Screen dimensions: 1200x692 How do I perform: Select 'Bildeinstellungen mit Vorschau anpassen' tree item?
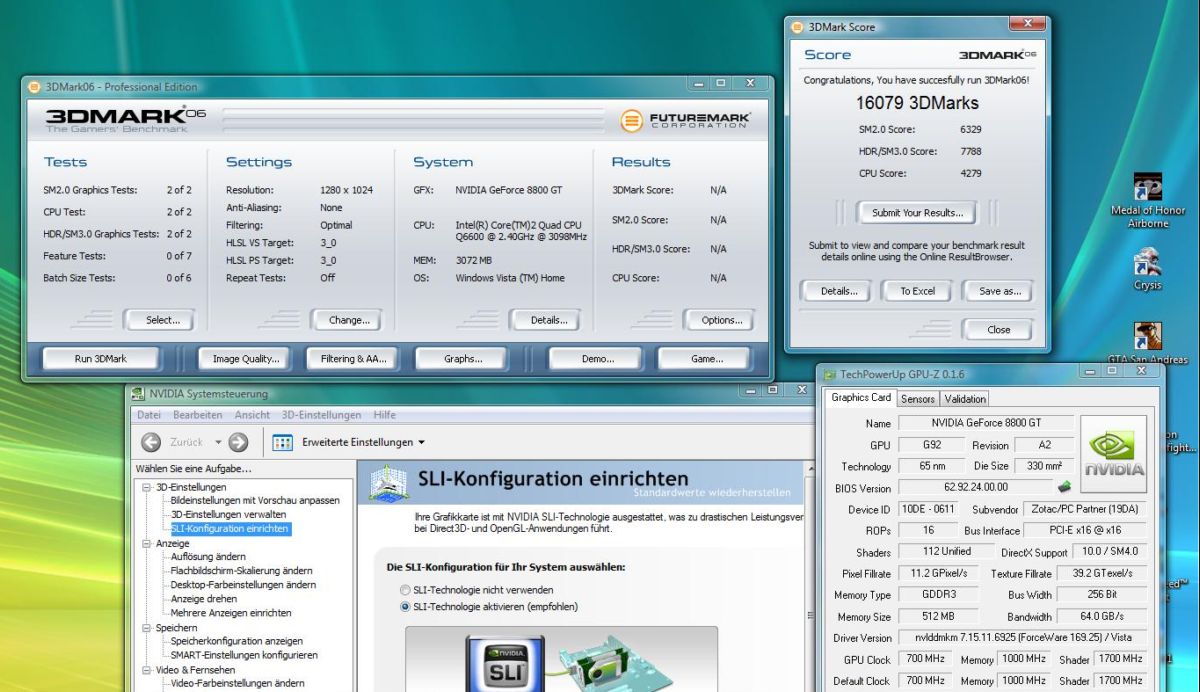(255, 500)
